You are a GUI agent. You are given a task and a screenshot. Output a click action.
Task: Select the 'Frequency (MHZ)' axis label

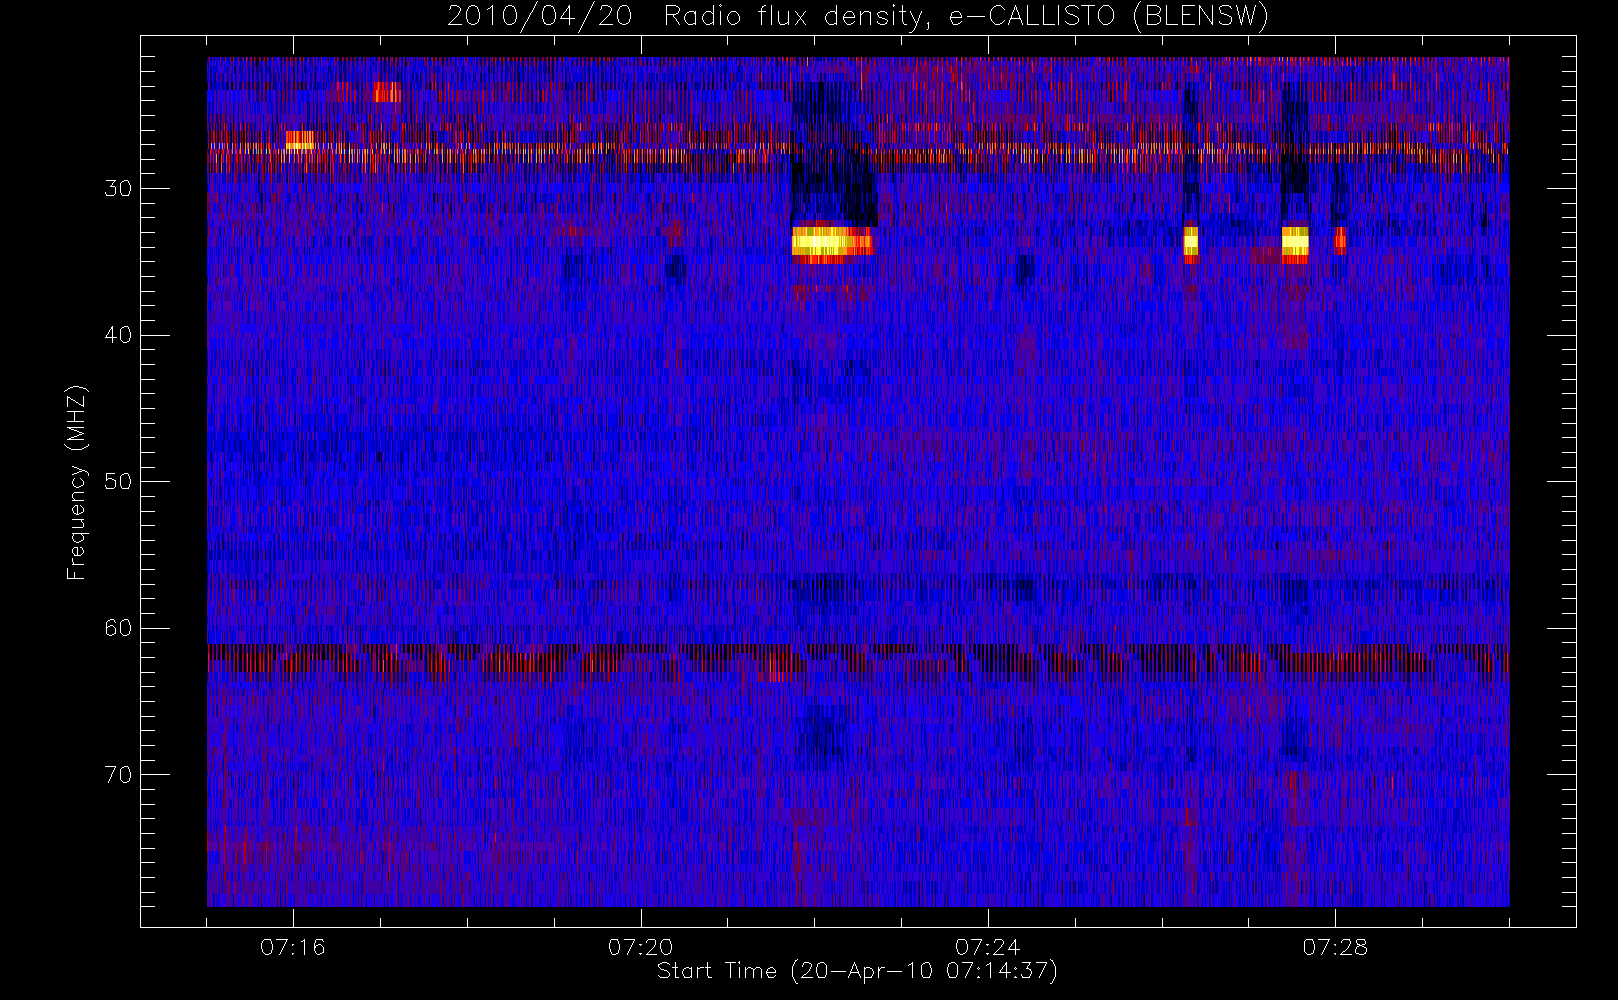[x=77, y=482]
